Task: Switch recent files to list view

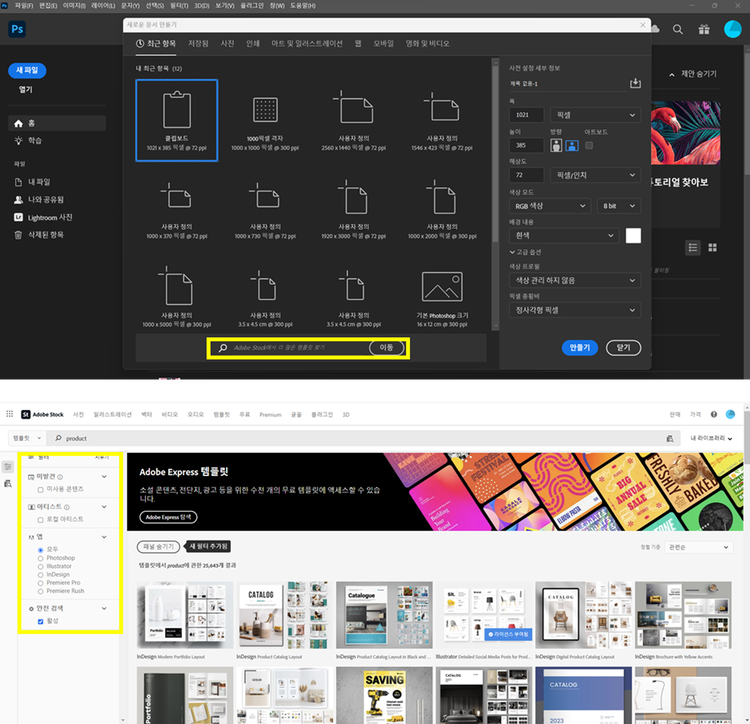Action: click(x=693, y=247)
